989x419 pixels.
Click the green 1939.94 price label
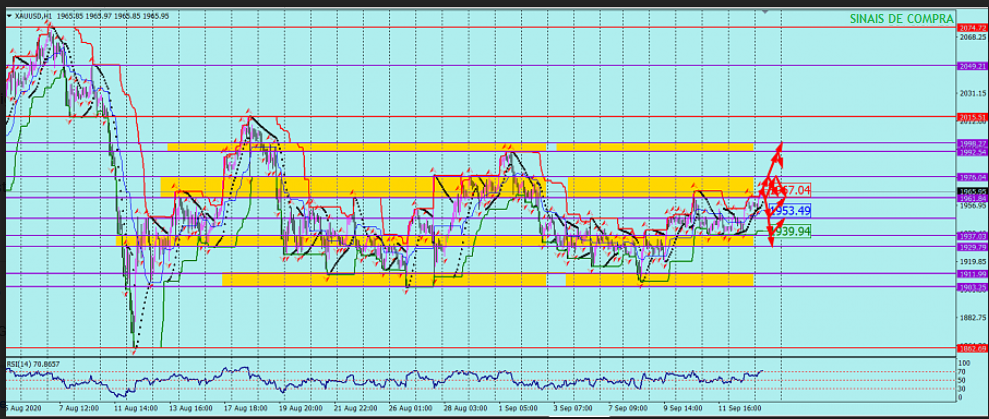(x=790, y=231)
